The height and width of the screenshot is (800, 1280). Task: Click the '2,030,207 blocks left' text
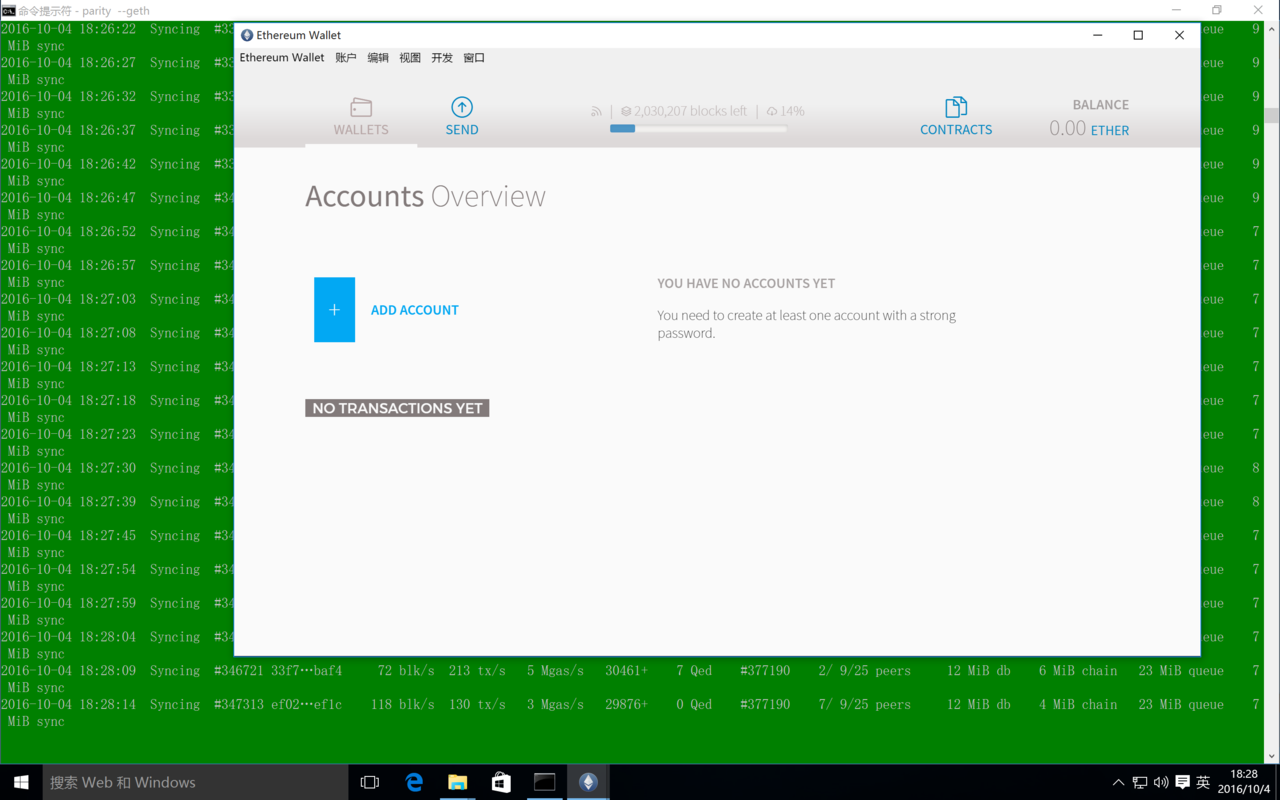coord(690,112)
